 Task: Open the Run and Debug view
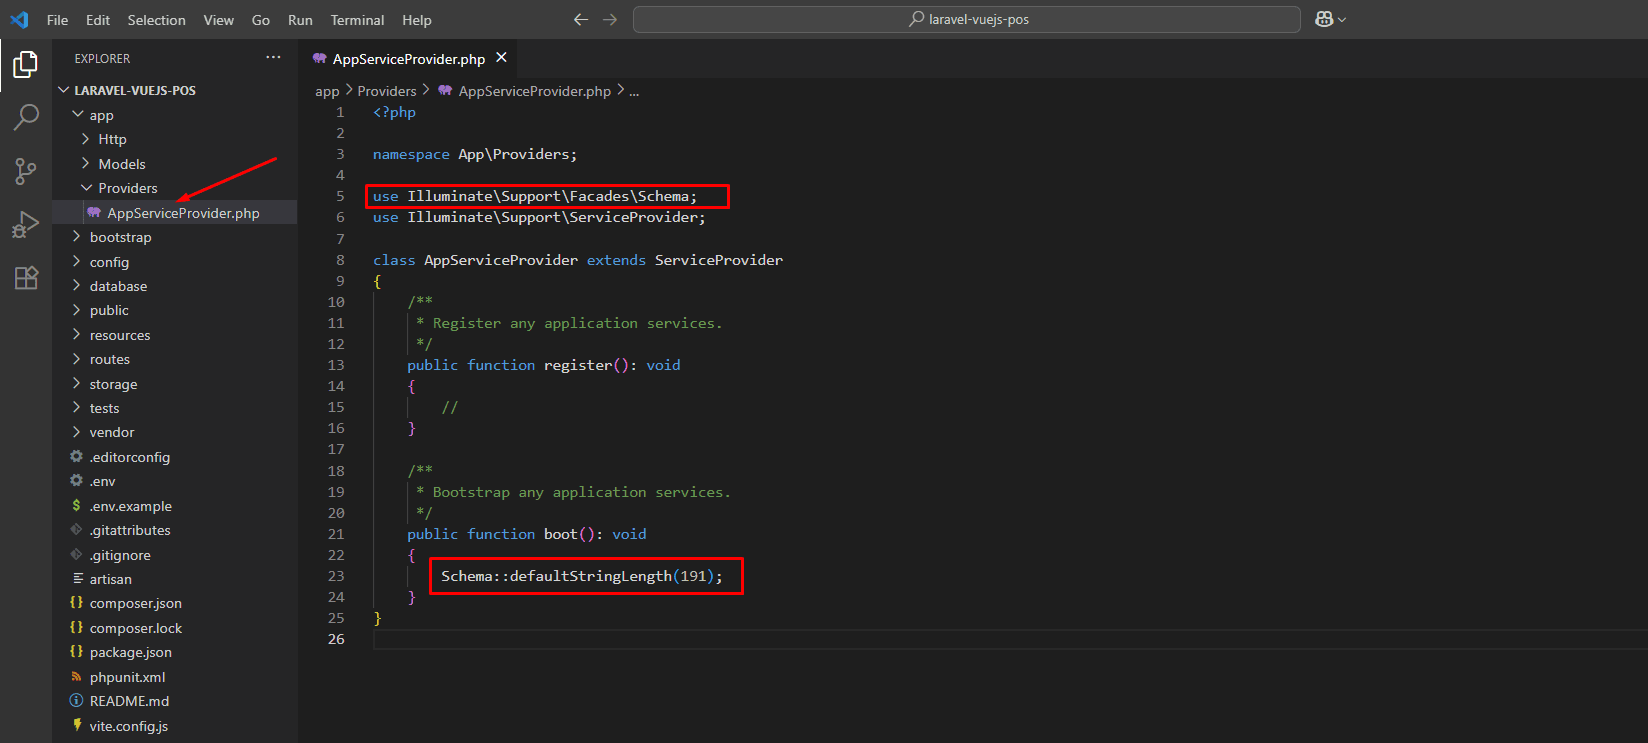coord(26,224)
